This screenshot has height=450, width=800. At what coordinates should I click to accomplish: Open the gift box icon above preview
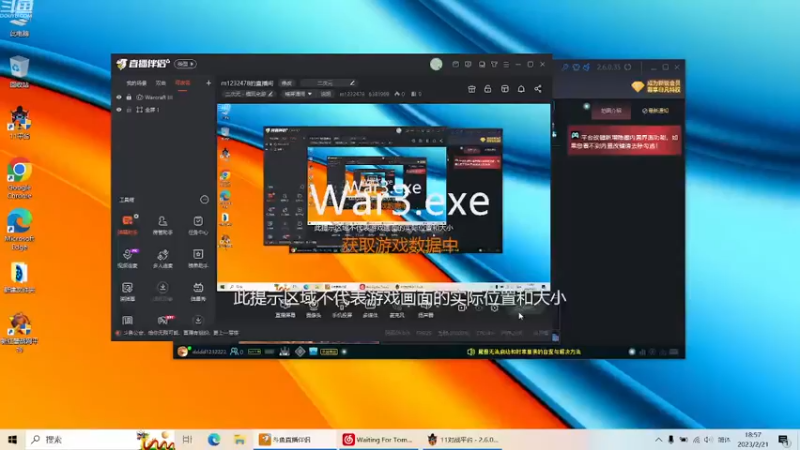coord(471,89)
